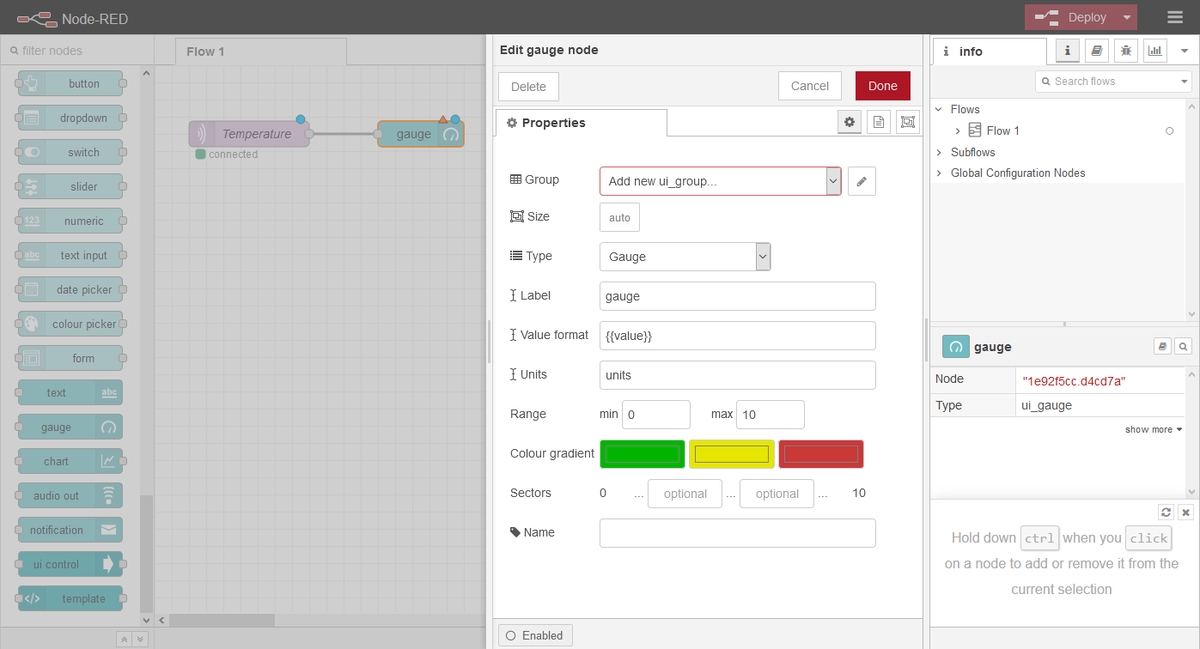The height and width of the screenshot is (649, 1200).
Task: Select the template node in palette
Action: coord(71,598)
